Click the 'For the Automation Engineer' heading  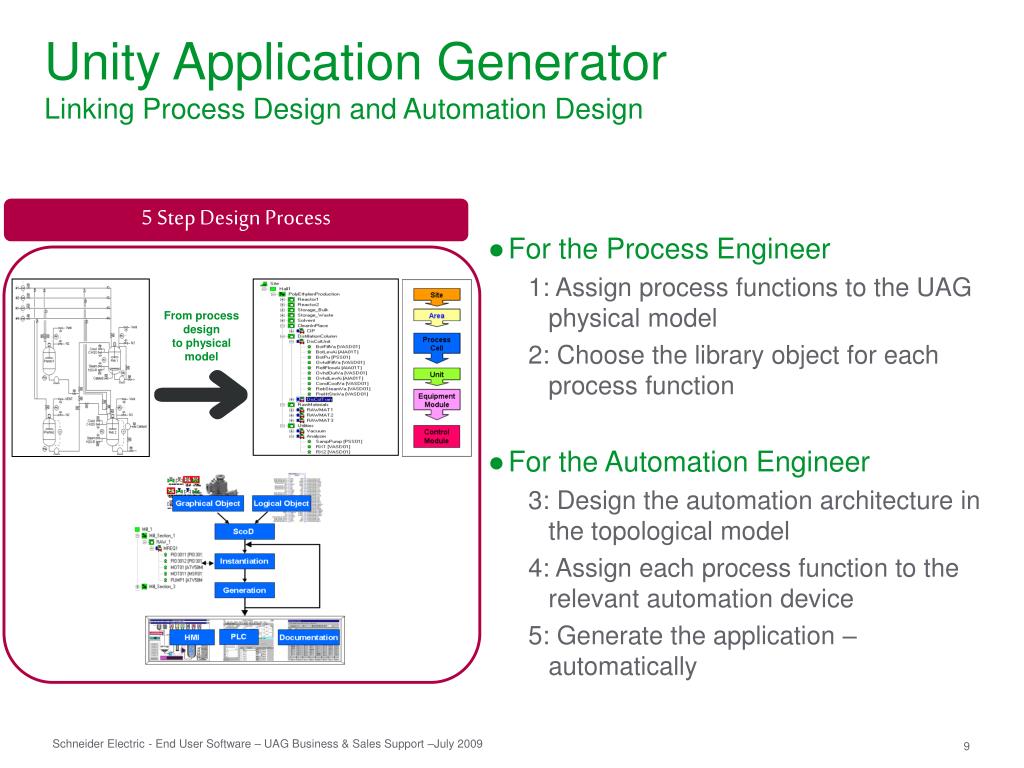pyautogui.click(x=689, y=462)
